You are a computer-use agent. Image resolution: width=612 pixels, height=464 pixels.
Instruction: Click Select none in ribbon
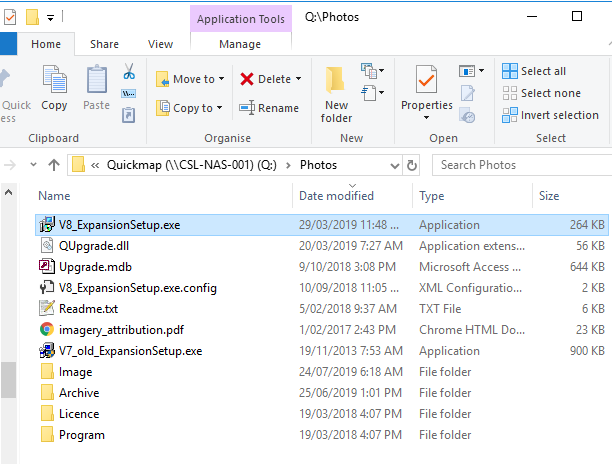pyautogui.click(x=550, y=93)
